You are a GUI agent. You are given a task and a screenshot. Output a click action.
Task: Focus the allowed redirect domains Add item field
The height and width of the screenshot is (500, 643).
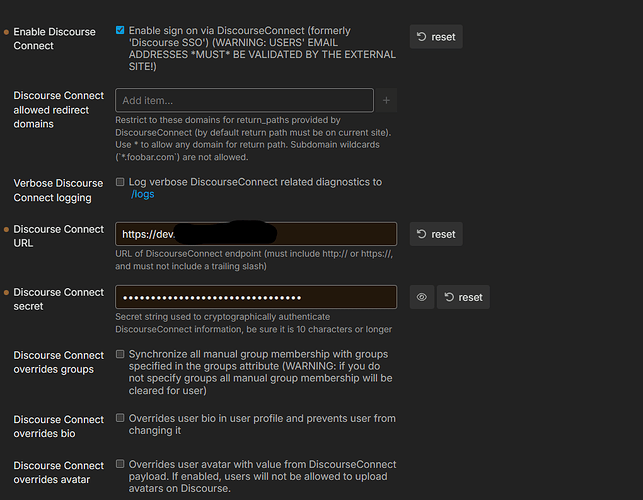tap(244, 100)
